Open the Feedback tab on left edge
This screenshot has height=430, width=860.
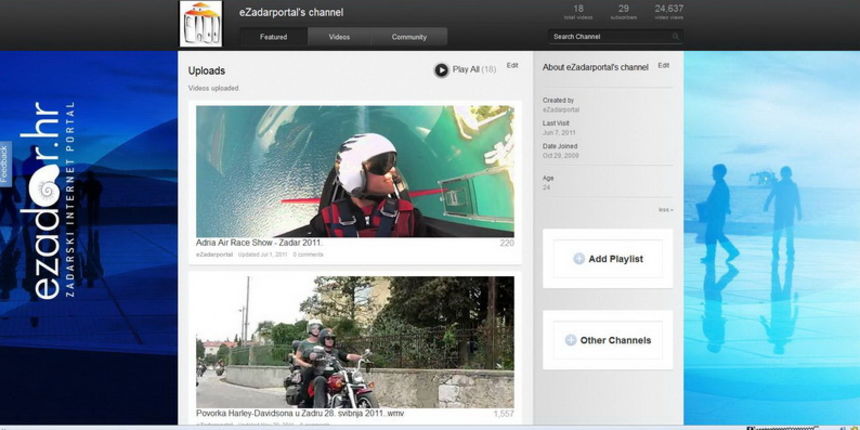pos(4,164)
